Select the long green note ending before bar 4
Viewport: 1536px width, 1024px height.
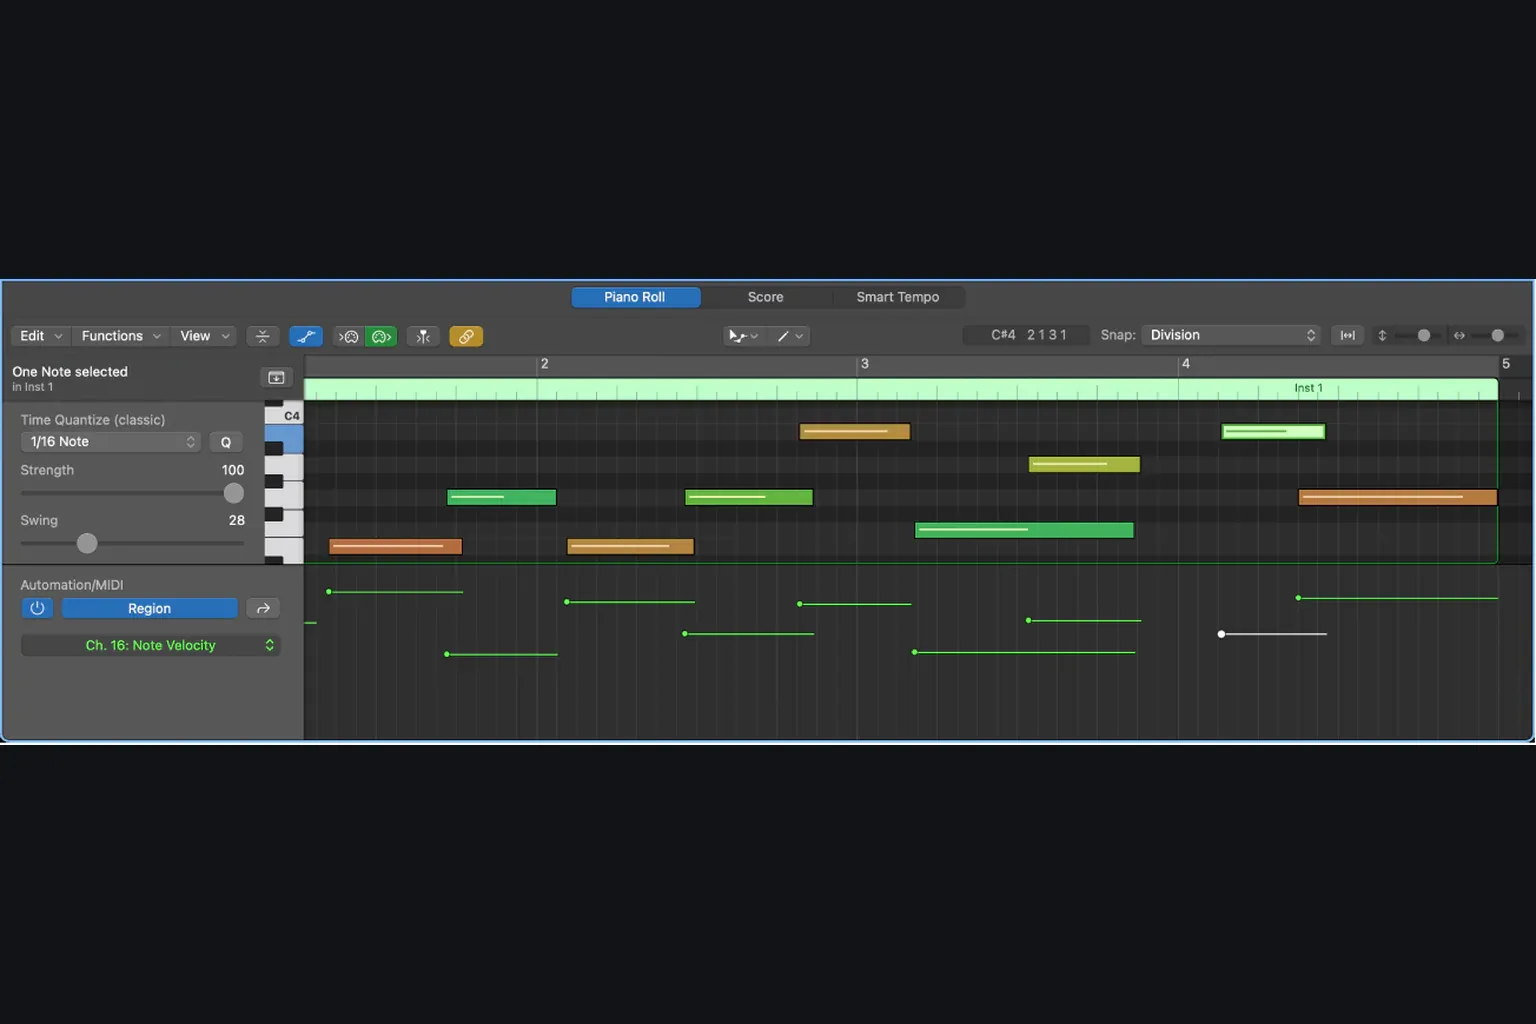1024,530
